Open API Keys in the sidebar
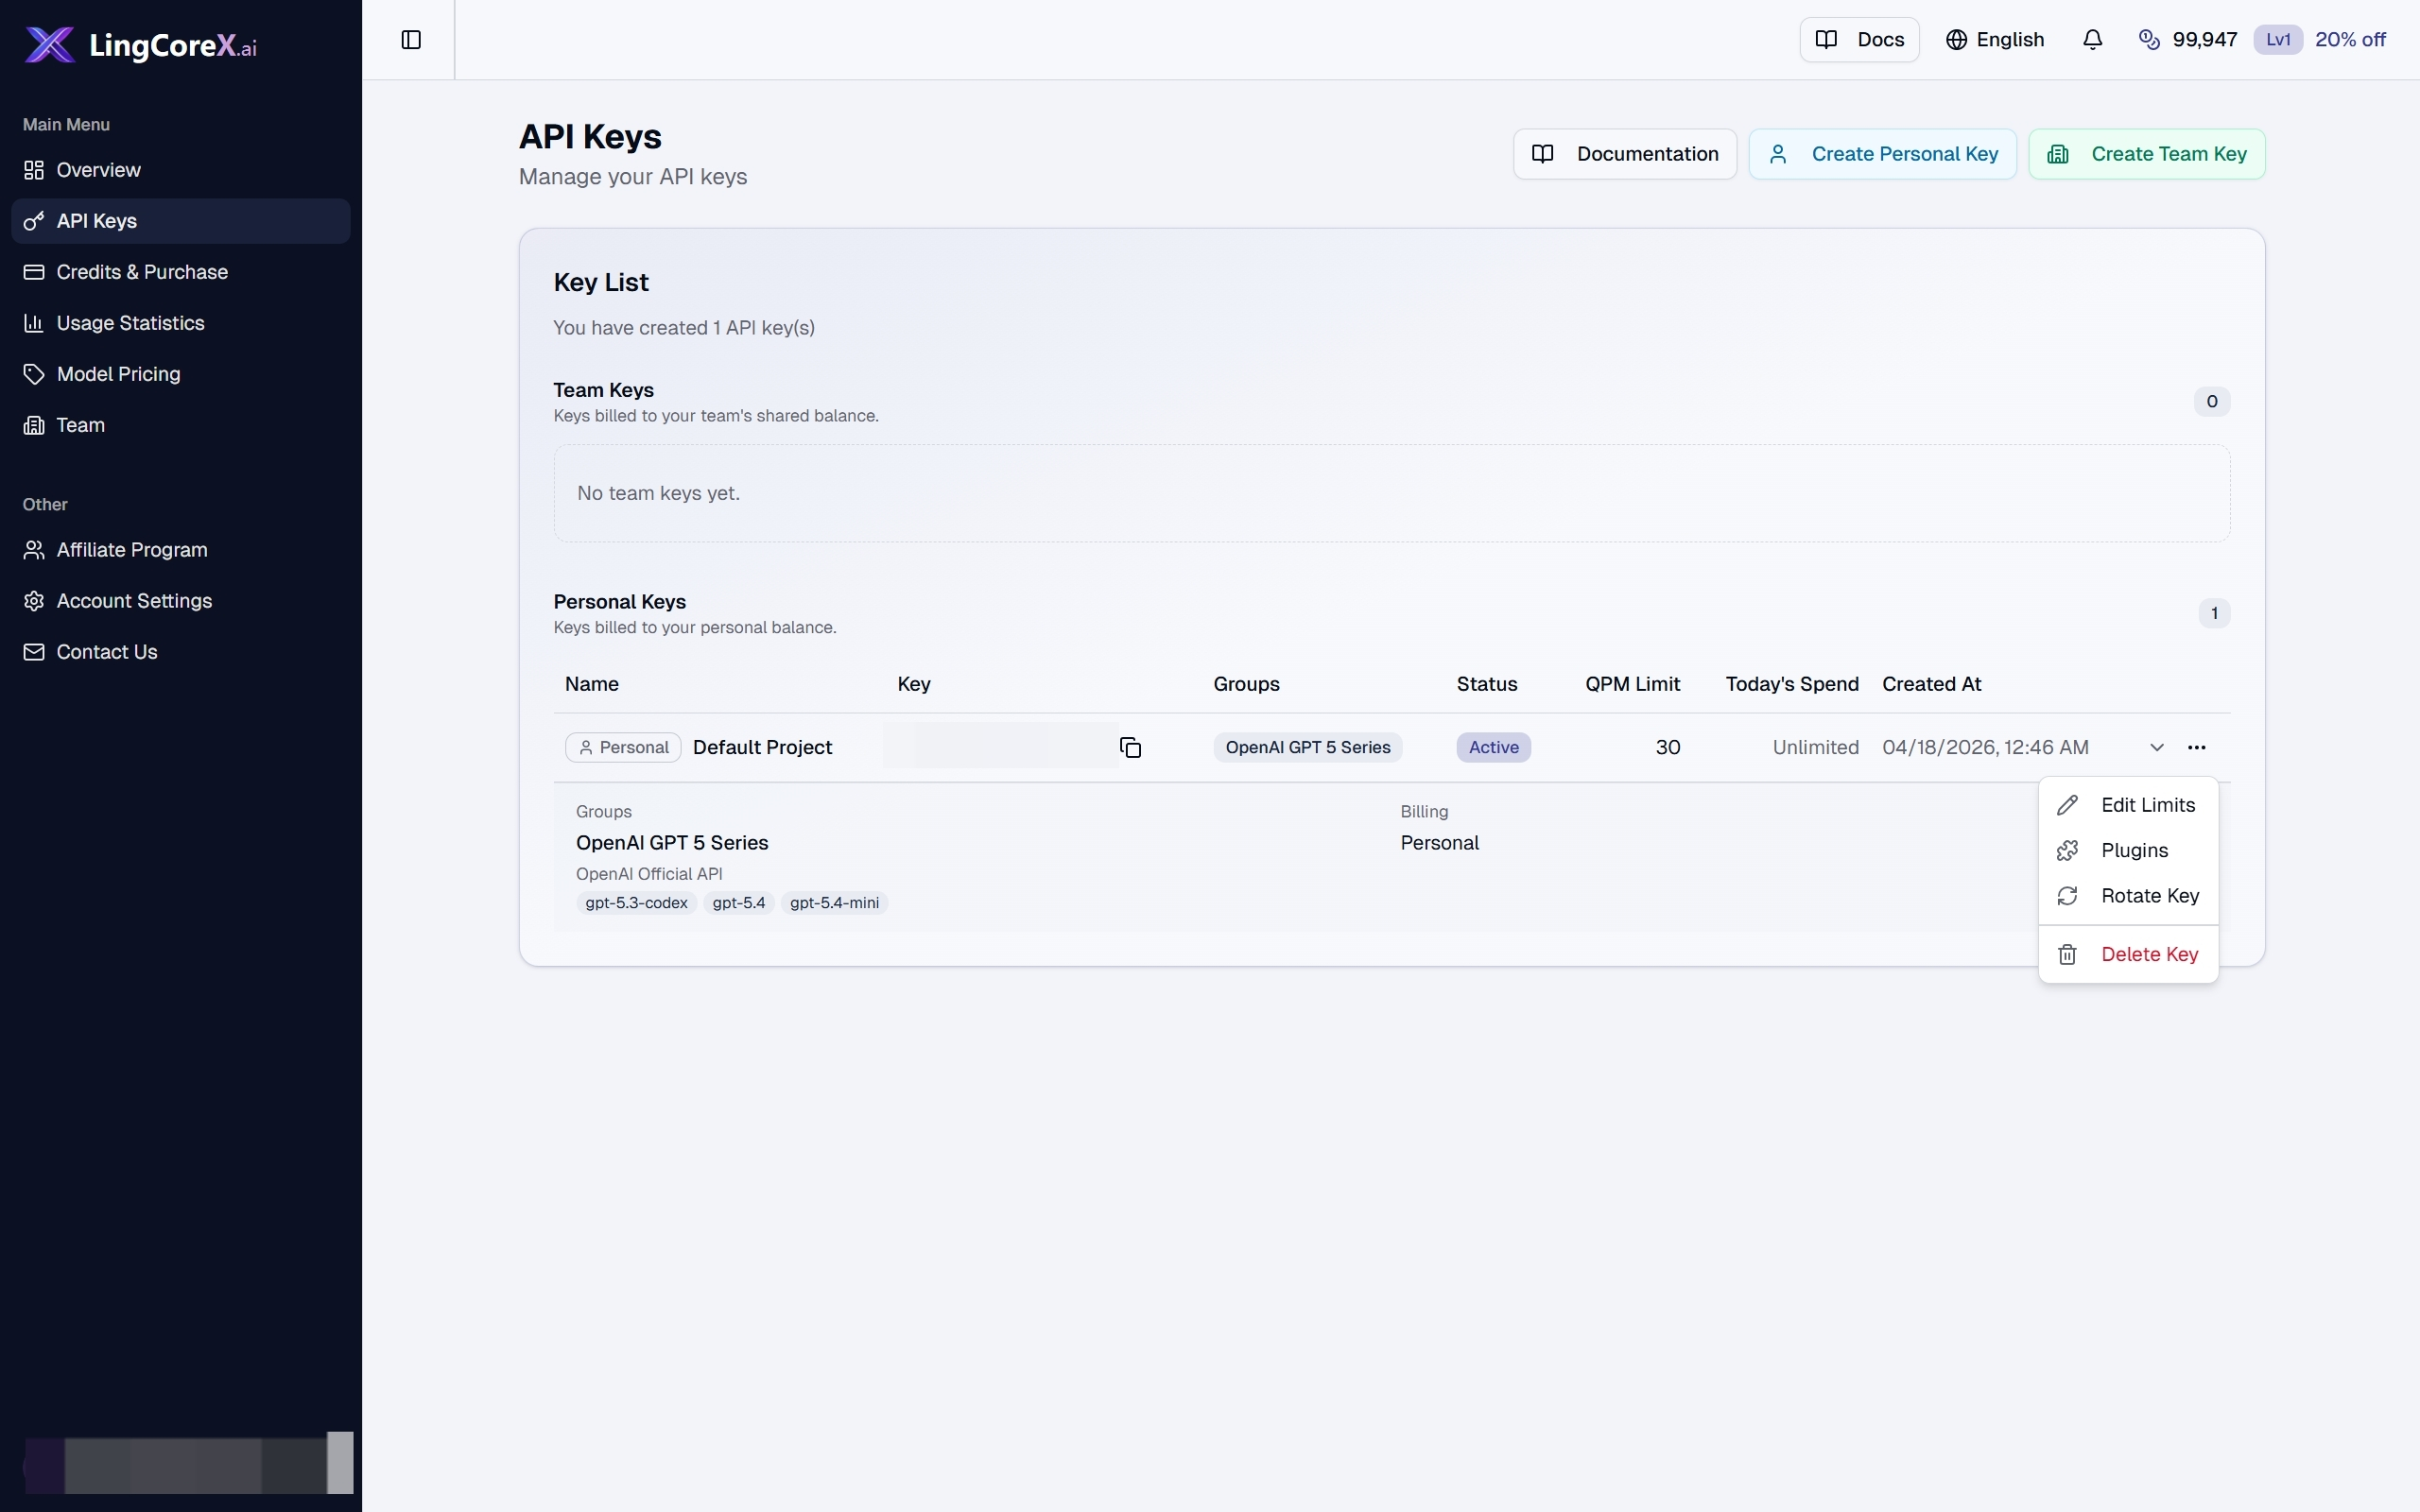2420x1512 pixels. tap(181, 221)
